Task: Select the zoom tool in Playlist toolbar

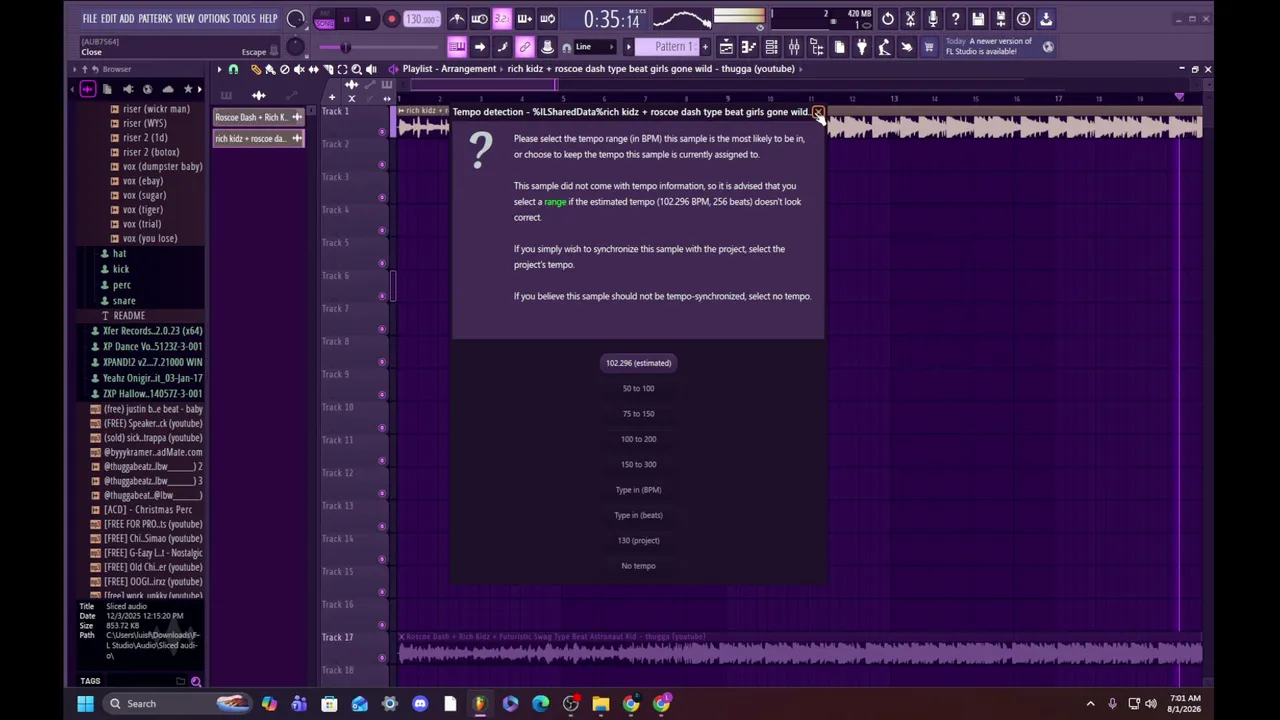Action: coord(356,69)
